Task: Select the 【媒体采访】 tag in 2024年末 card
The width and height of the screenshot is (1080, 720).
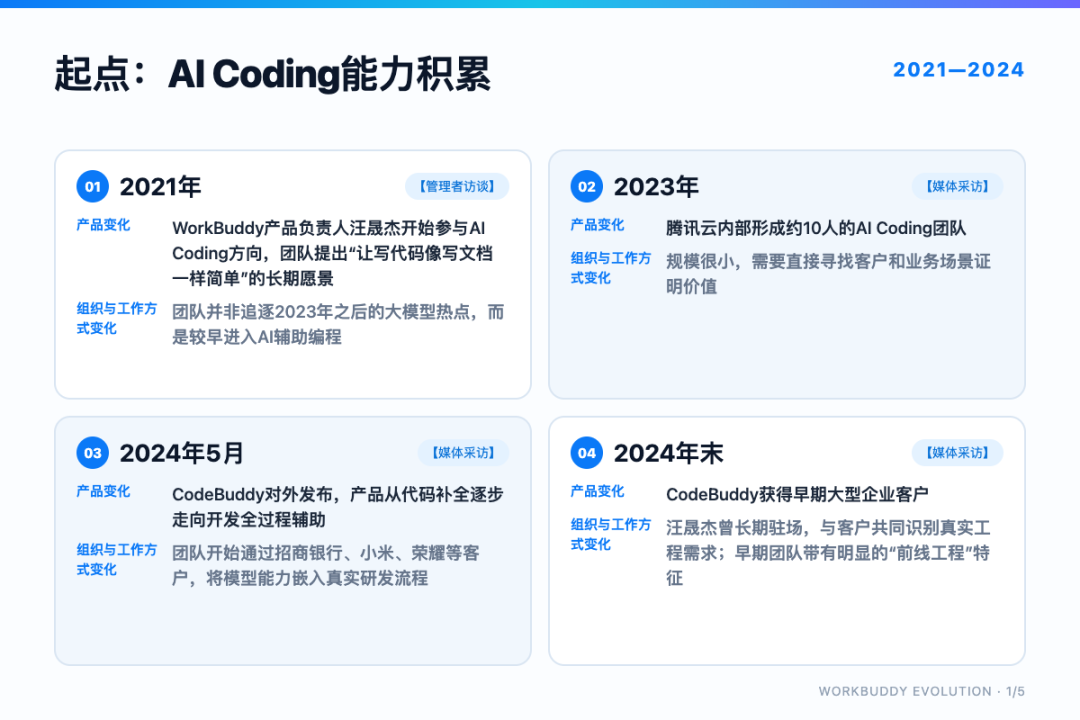Action: click(x=957, y=453)
